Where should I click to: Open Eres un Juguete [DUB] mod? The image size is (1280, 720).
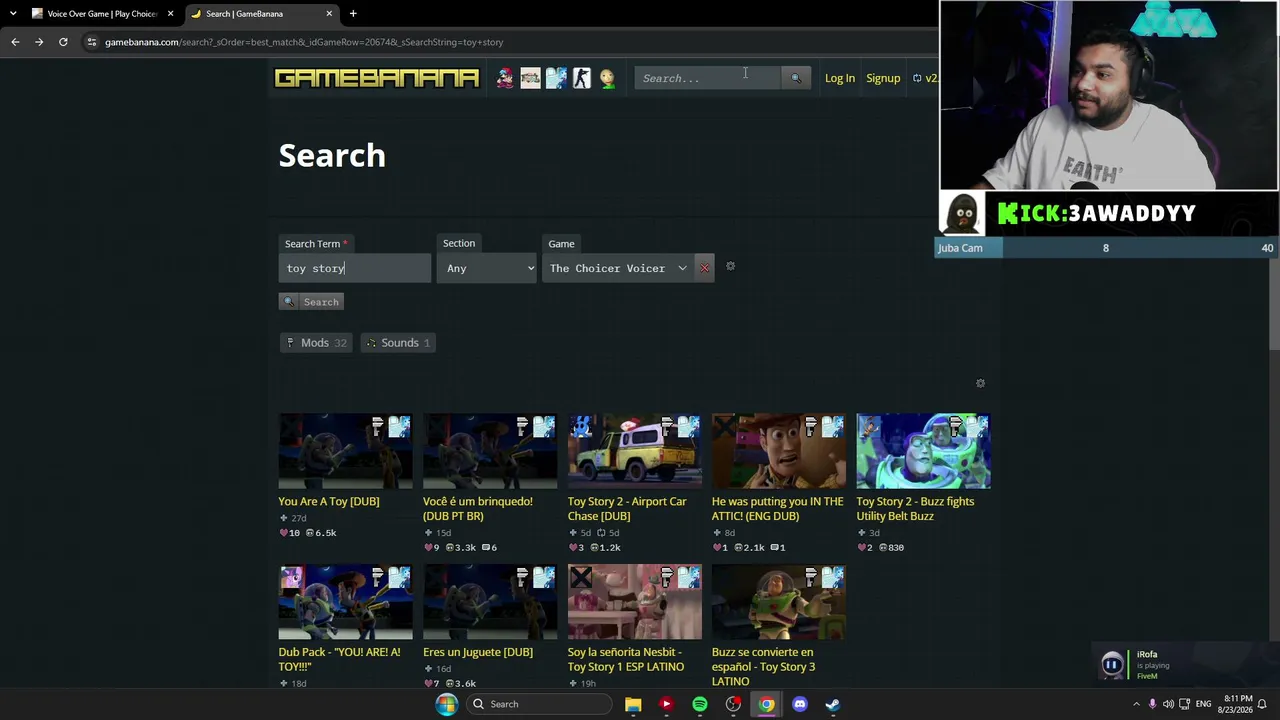pos(478,652)
